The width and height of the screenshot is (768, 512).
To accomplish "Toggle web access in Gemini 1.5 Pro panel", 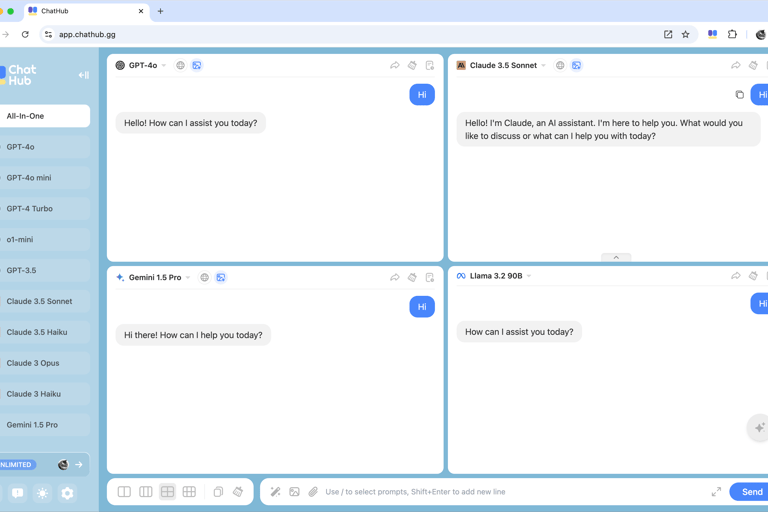I will (204, 277).
